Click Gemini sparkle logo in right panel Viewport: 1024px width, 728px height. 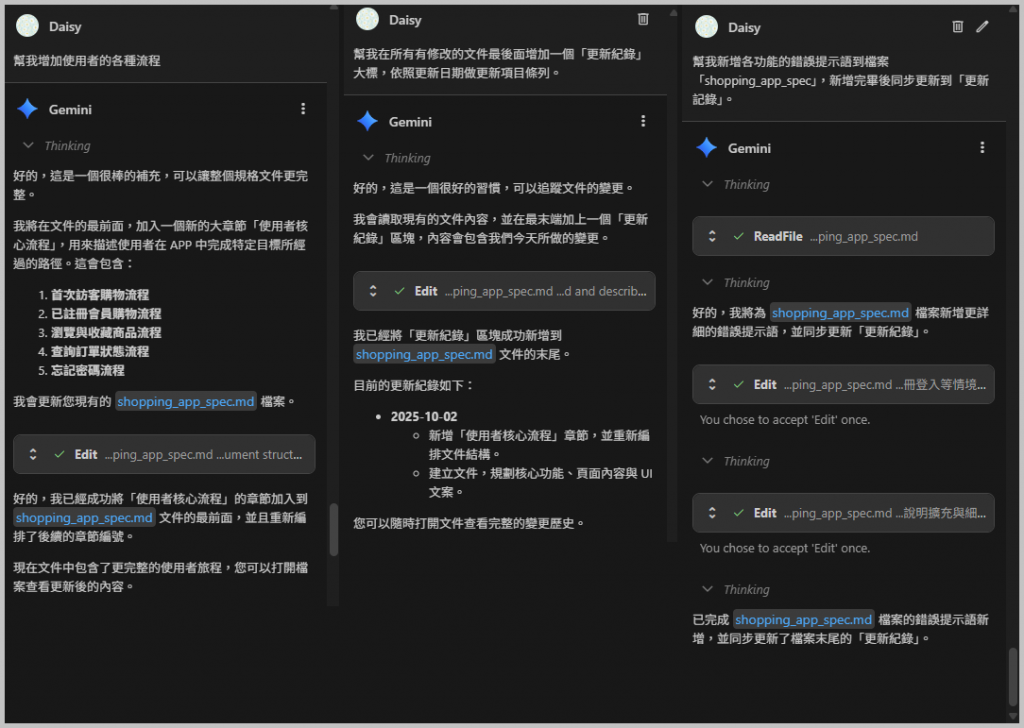pyautogui.click(x=707, y=148)
